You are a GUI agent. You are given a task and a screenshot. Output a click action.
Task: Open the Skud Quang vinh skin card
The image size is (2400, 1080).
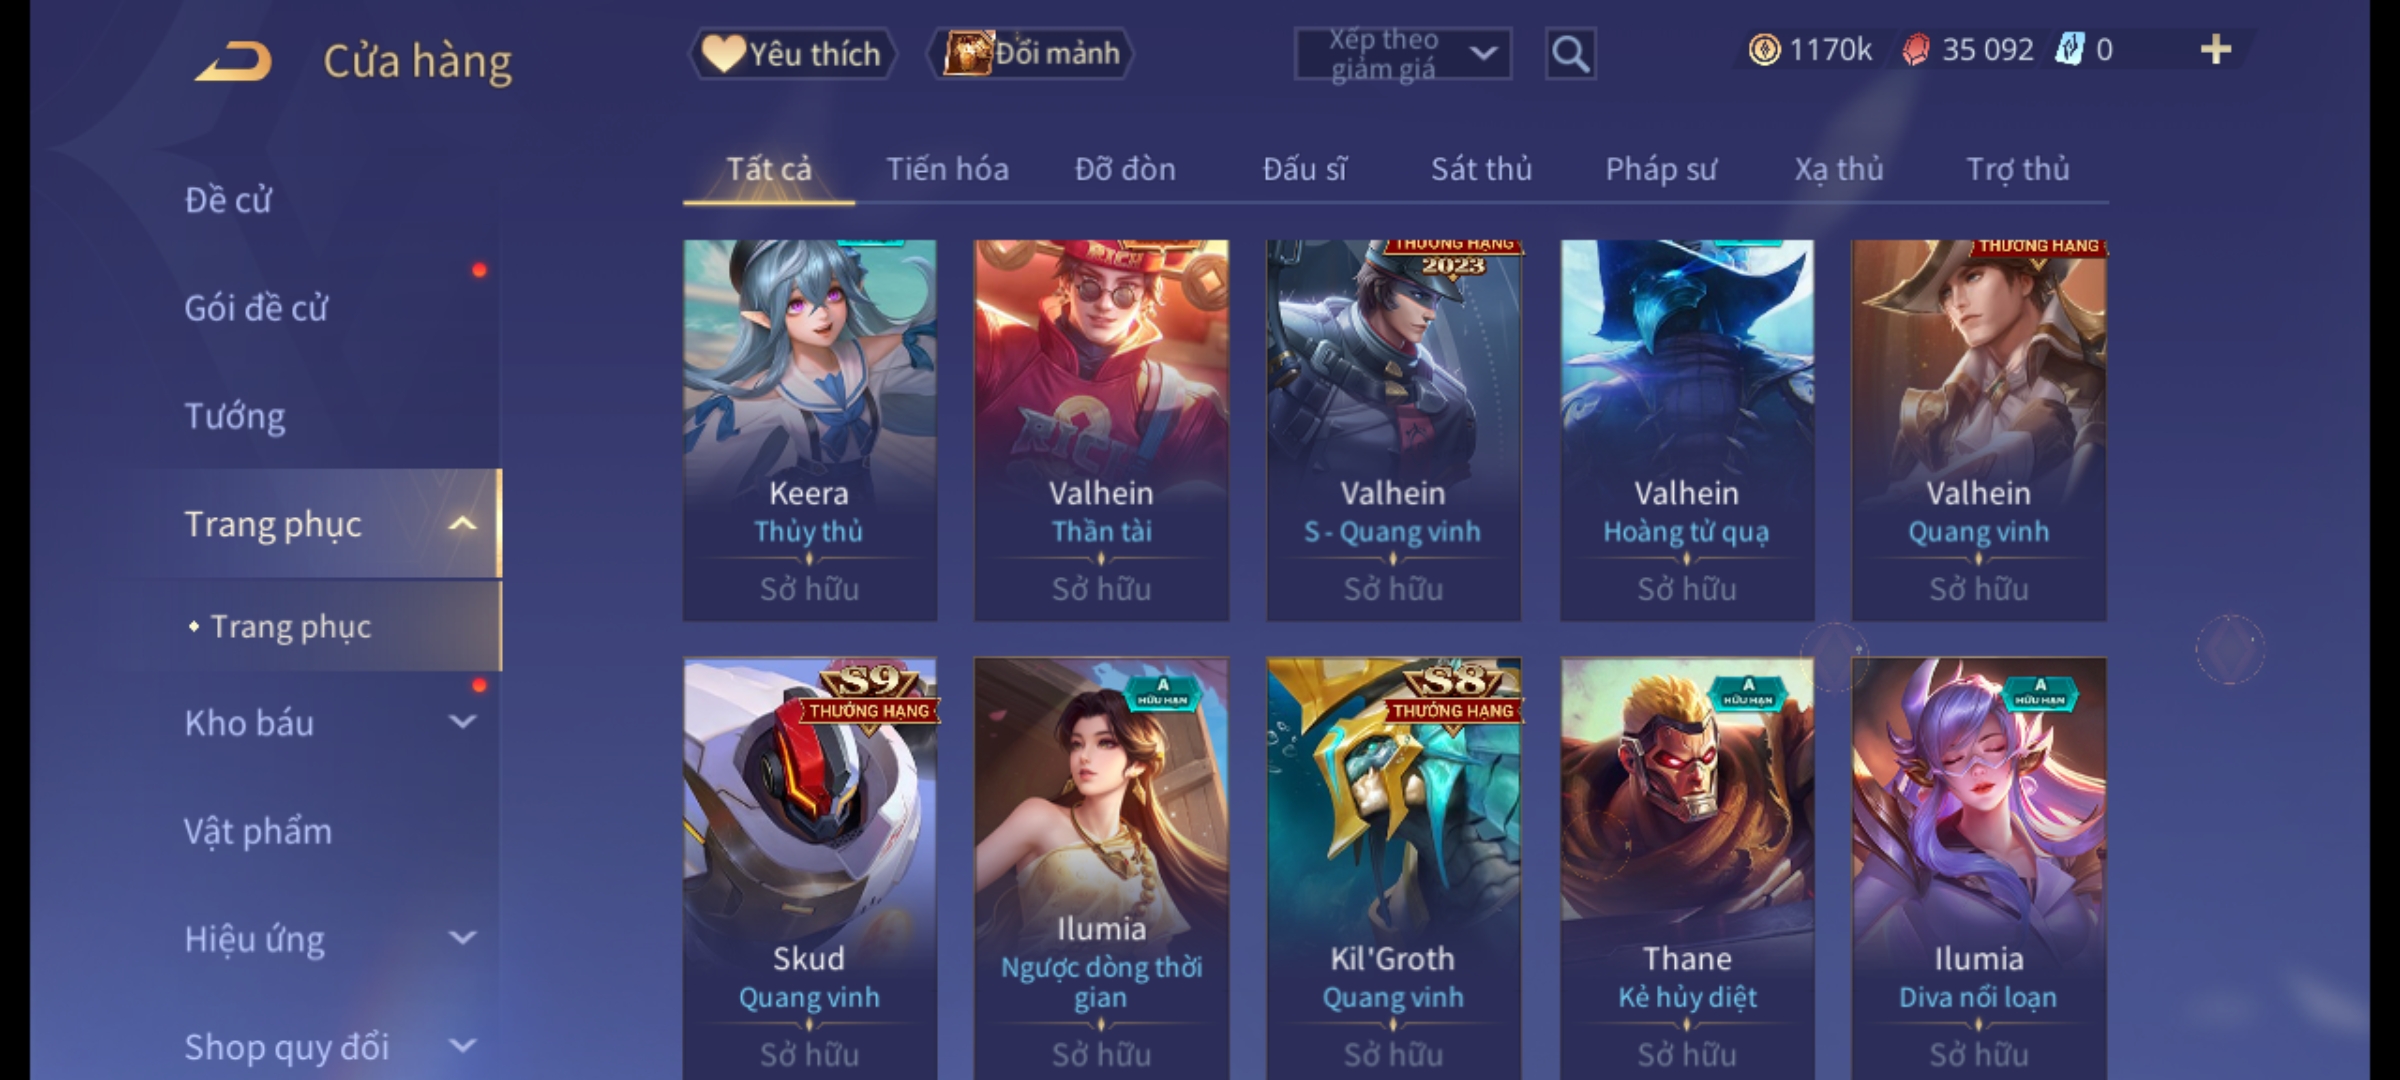click(809, 868)
